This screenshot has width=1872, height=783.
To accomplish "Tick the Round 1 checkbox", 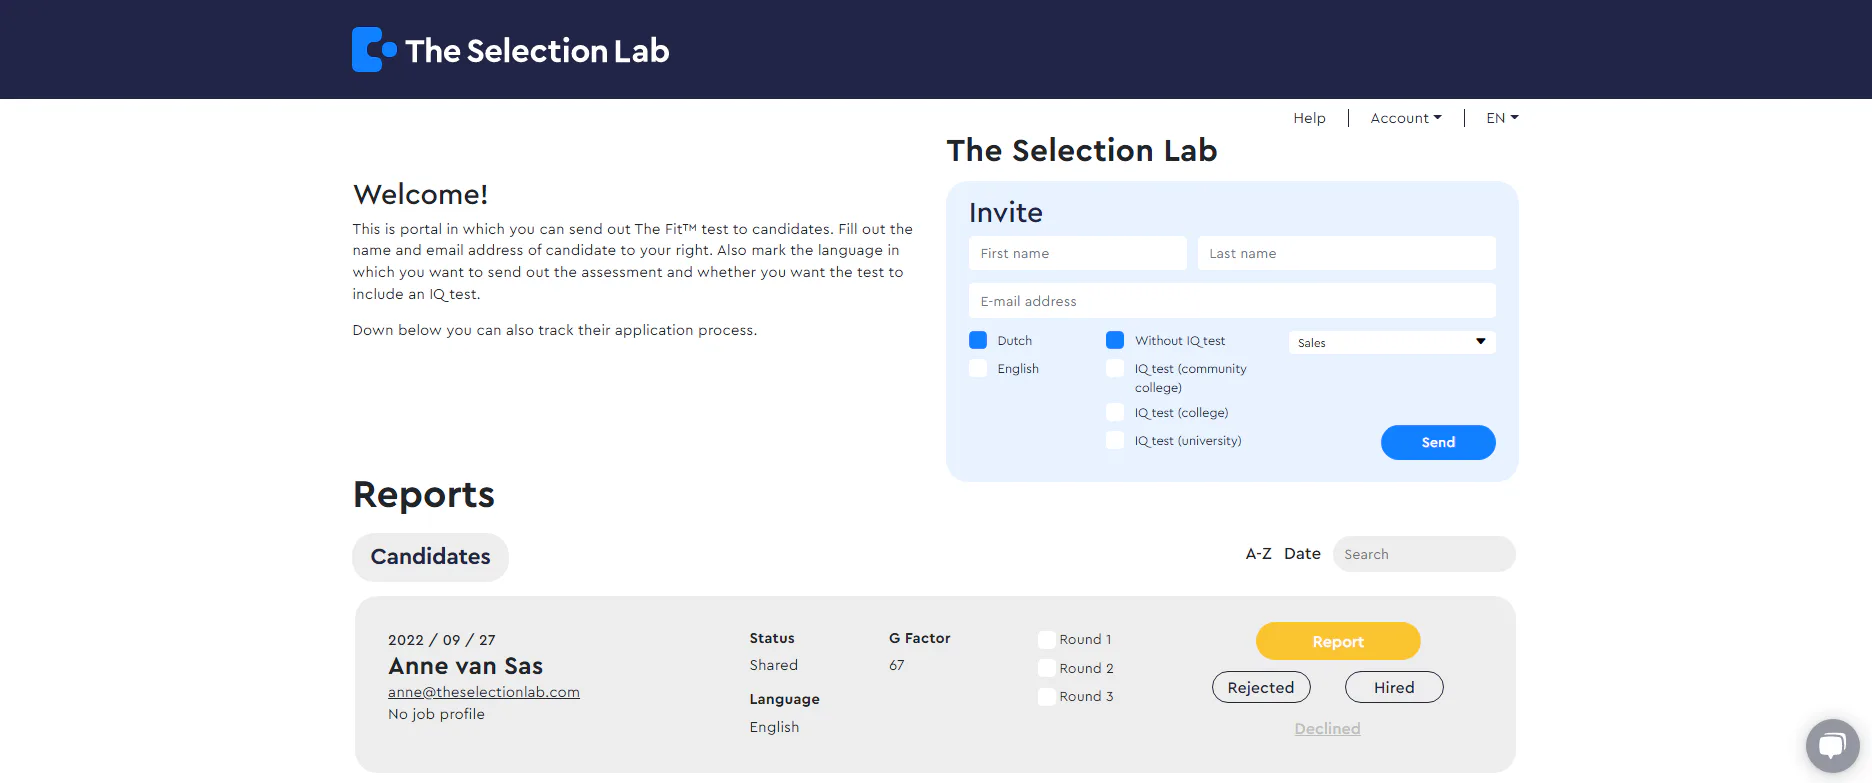I will click(1047, 640).
